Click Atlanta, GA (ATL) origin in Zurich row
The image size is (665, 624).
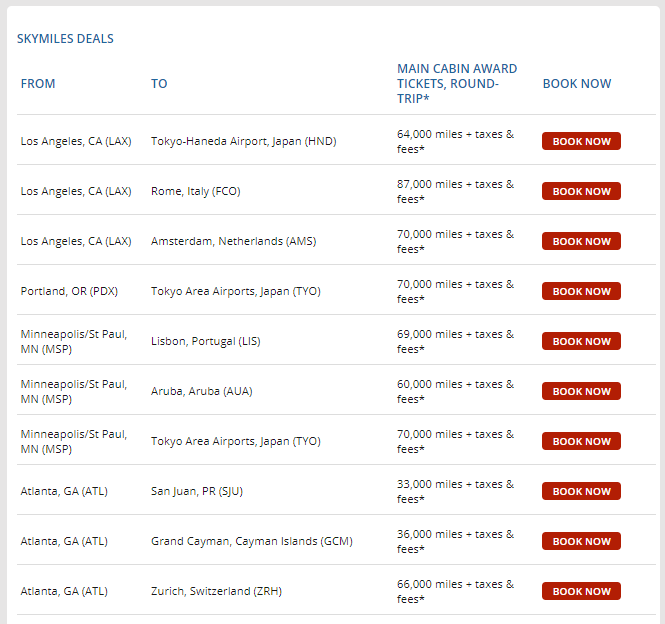[x=64, y=592]
